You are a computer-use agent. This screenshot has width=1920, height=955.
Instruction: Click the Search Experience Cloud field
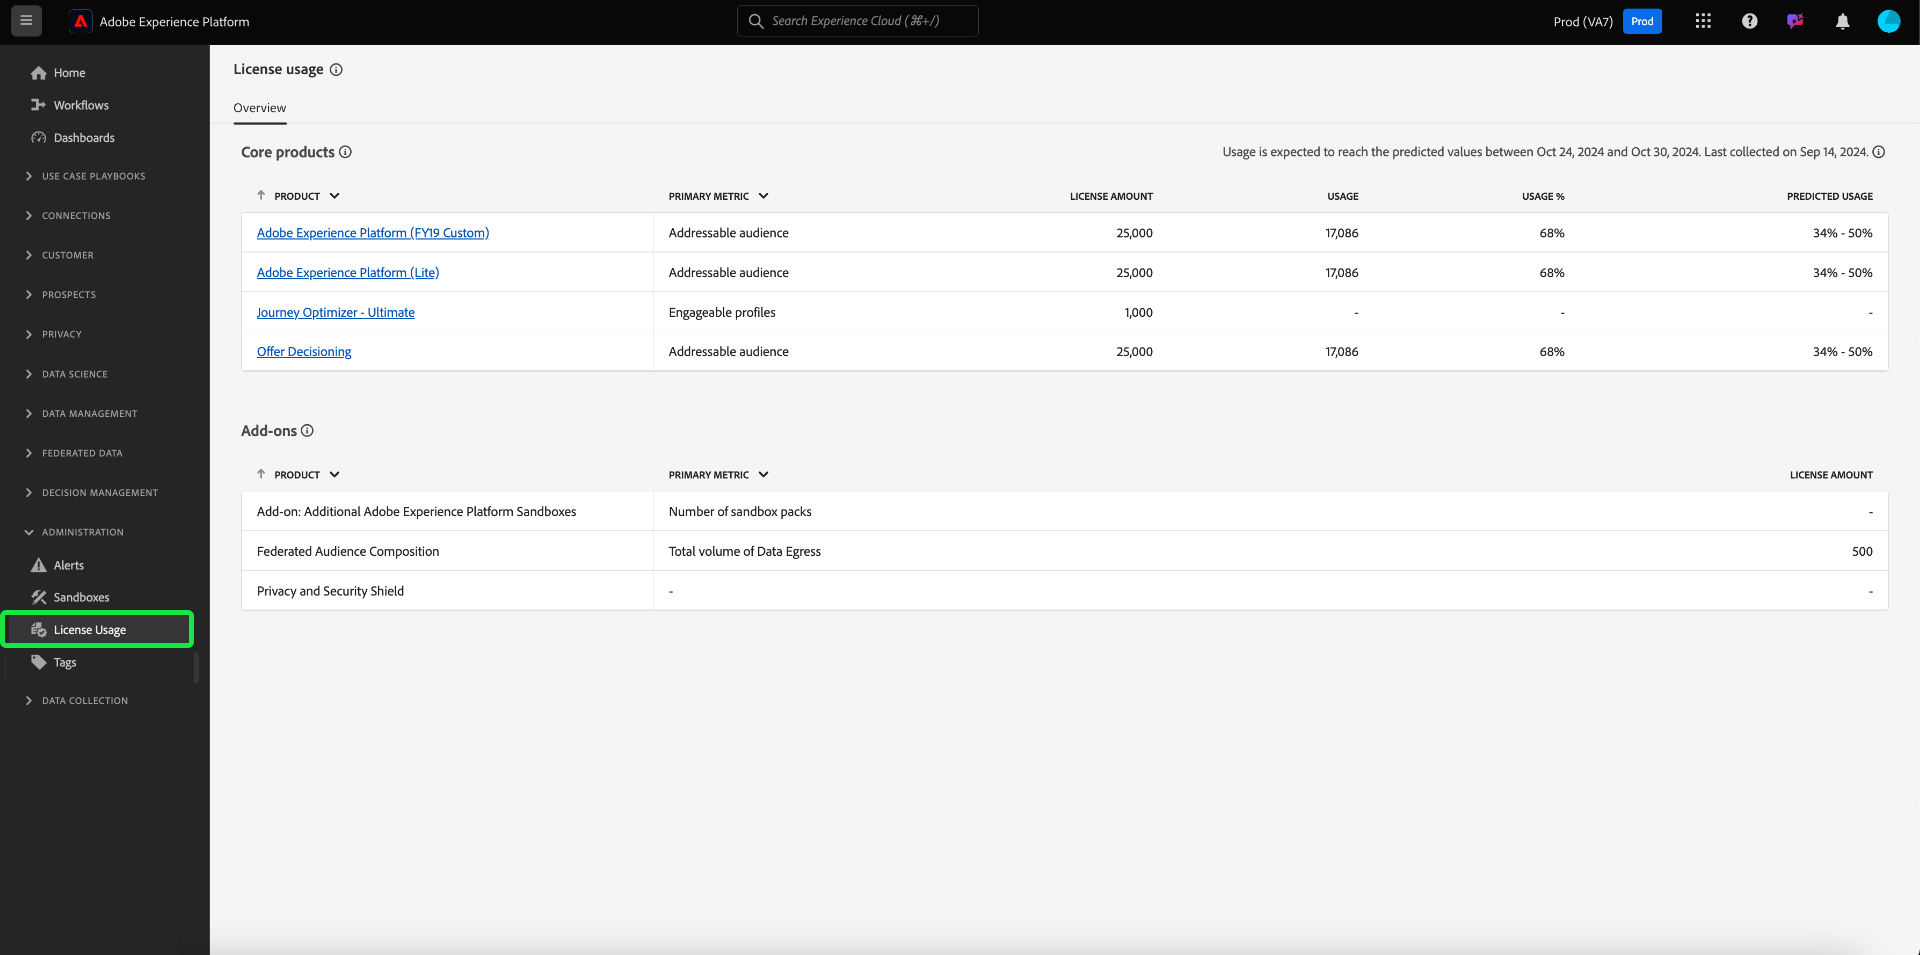point(858,21)
